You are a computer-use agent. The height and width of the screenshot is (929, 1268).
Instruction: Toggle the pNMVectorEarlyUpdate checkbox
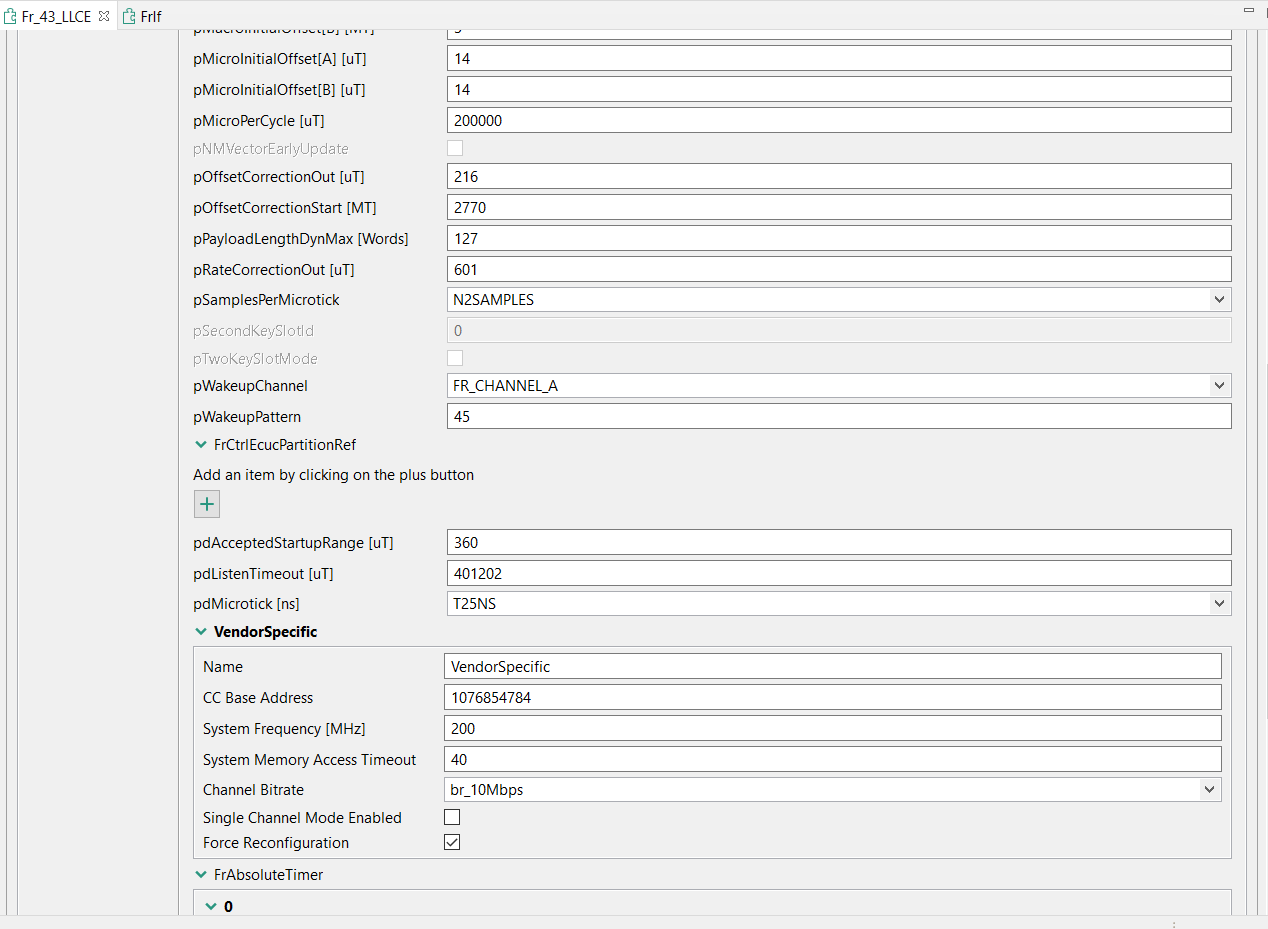(455, 147)
